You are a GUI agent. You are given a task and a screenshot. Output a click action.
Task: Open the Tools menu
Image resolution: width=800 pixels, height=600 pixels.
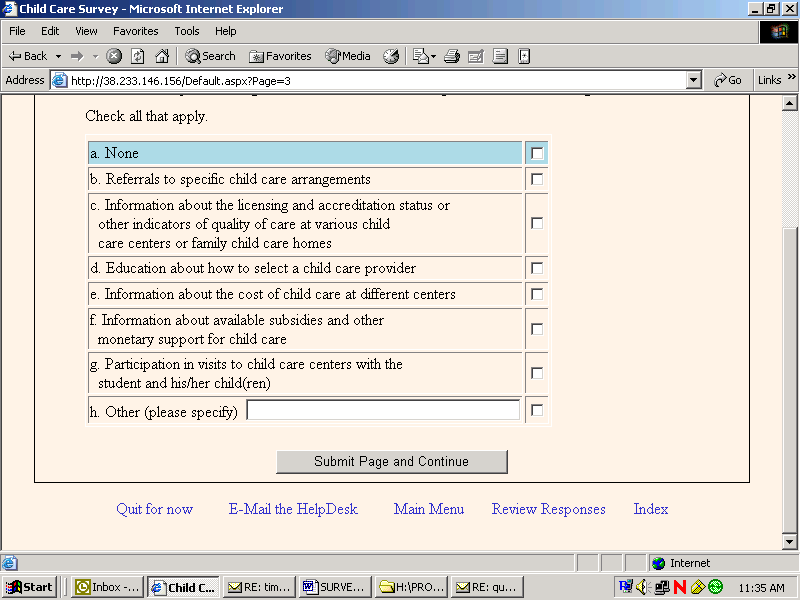coord(187,31)
